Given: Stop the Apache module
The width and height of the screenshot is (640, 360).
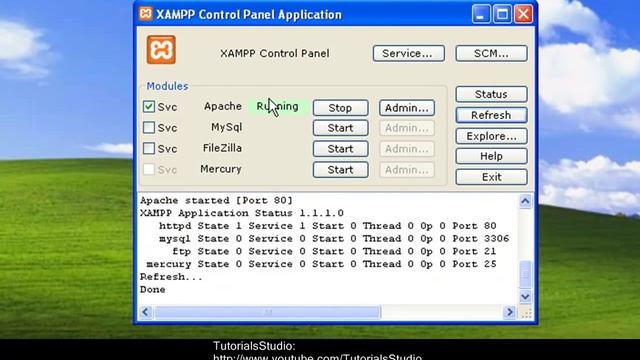Looking at the screenshot, I should [x=340, y=108].
